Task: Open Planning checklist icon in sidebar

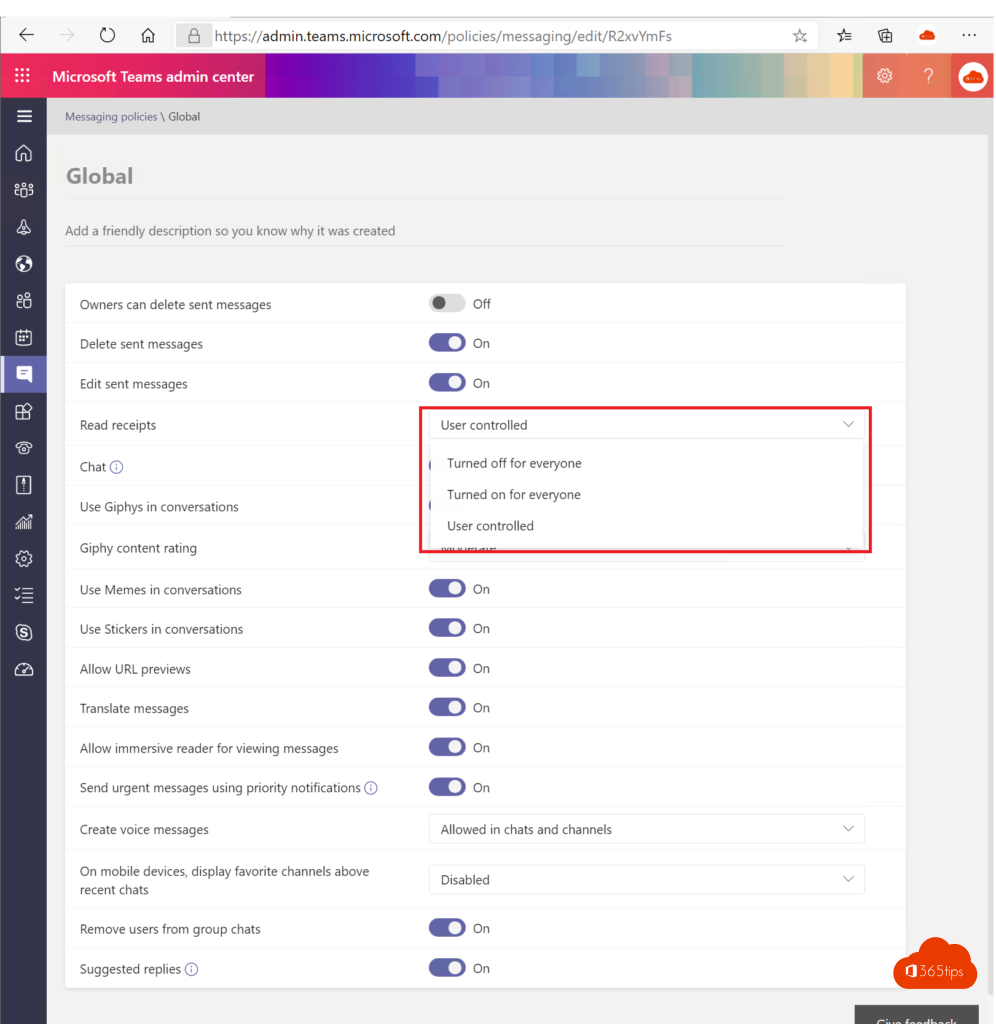Action: click(x=24, y=596)
